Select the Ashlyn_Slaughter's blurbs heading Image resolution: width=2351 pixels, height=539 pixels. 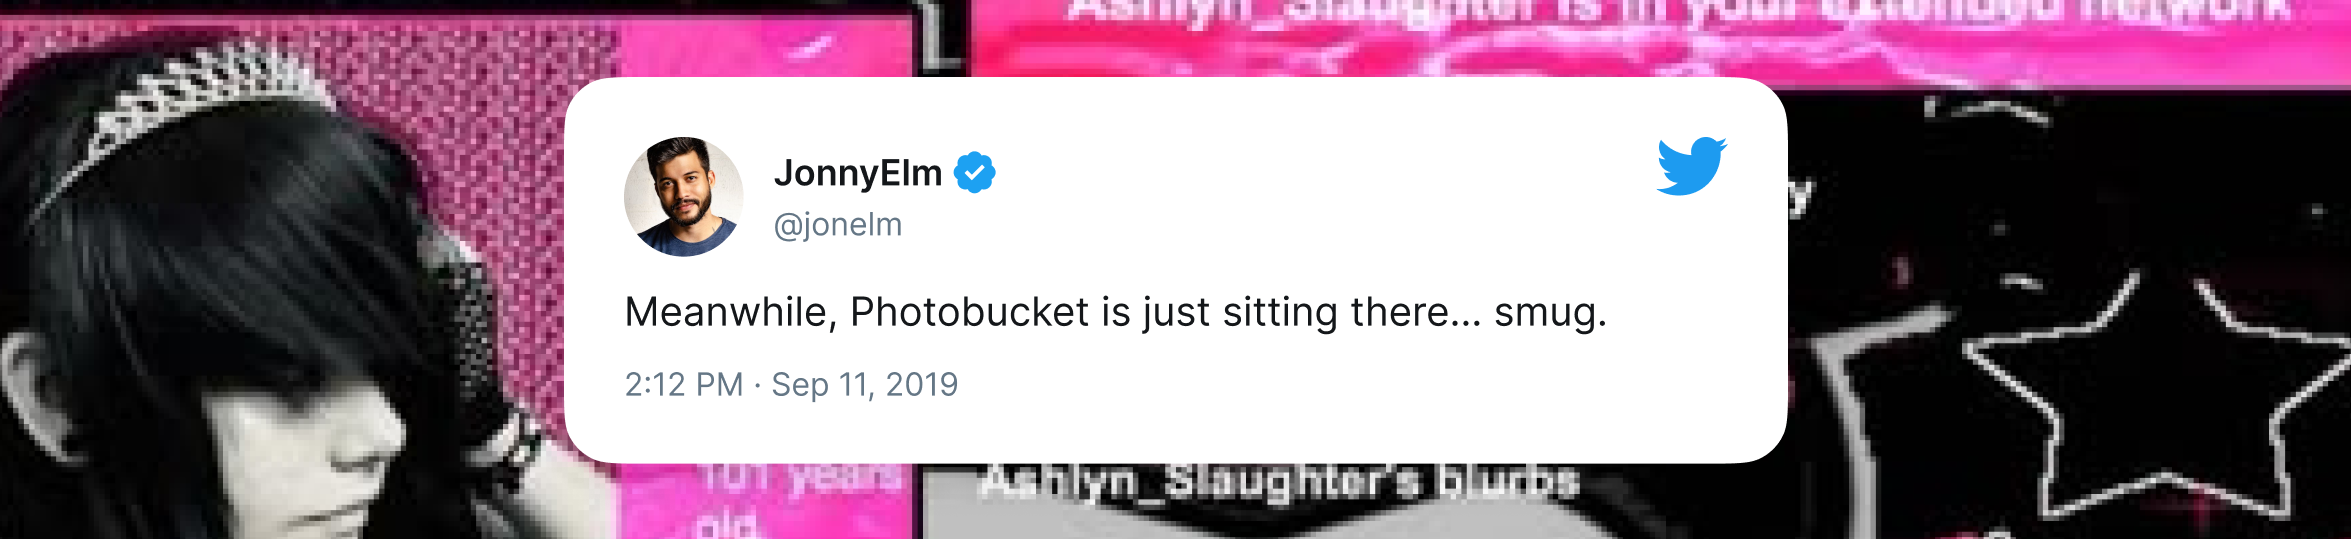pyautogui.click(x=1279, y=482)
